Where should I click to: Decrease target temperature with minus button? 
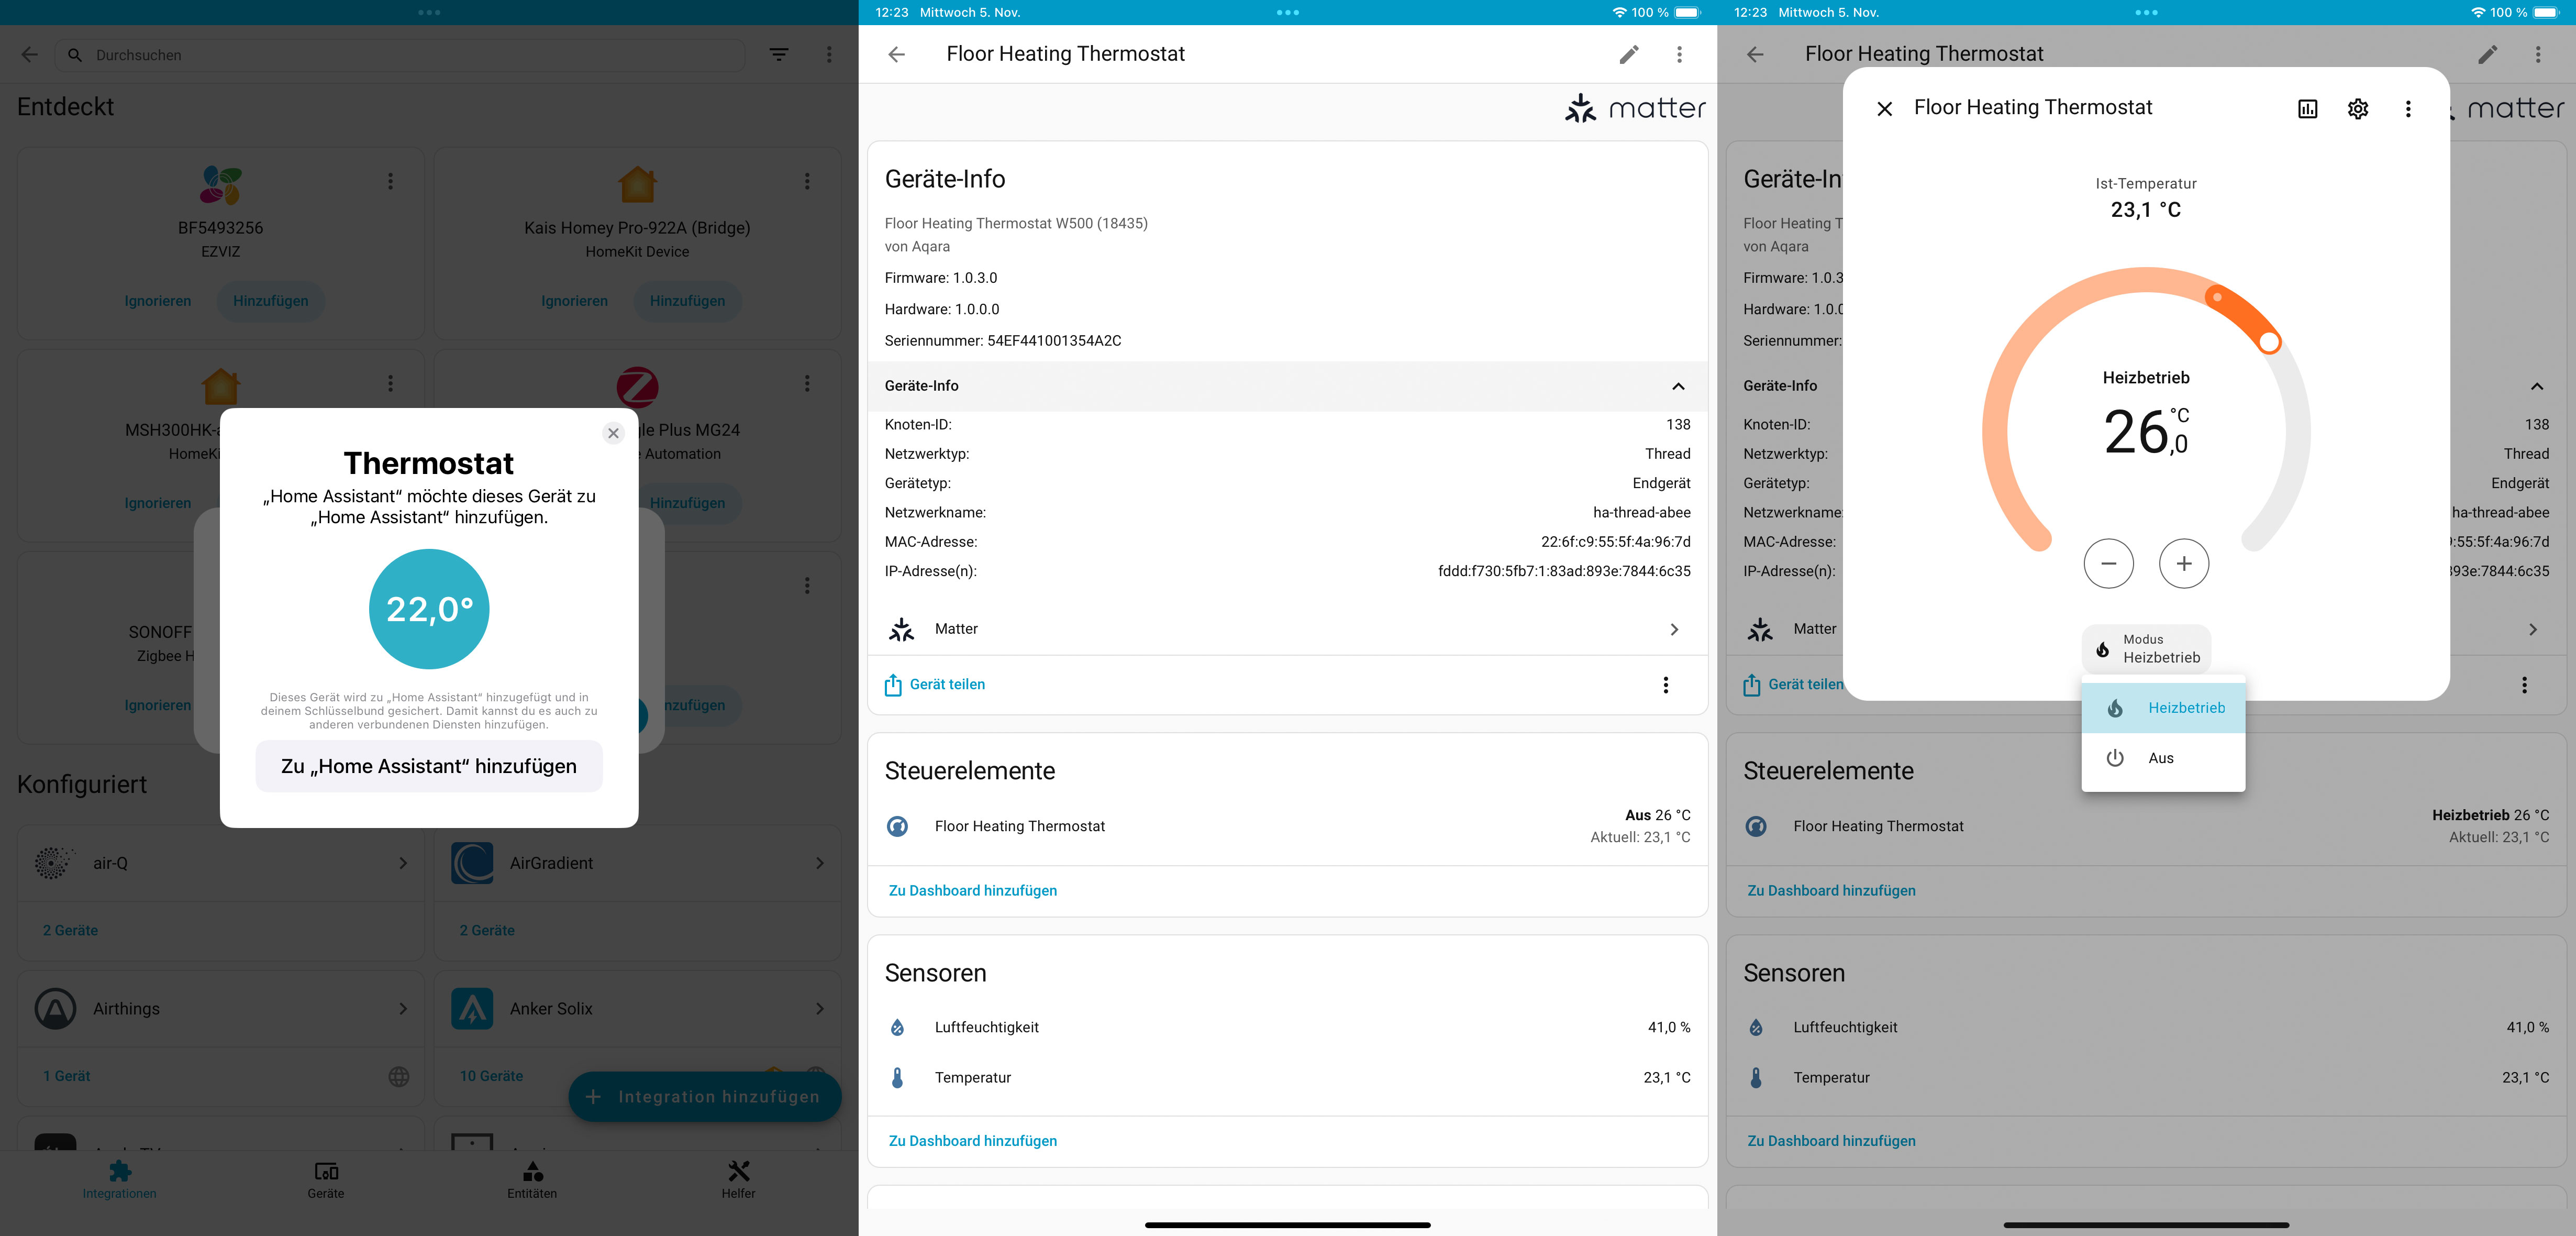click(x=2108, y=564)
